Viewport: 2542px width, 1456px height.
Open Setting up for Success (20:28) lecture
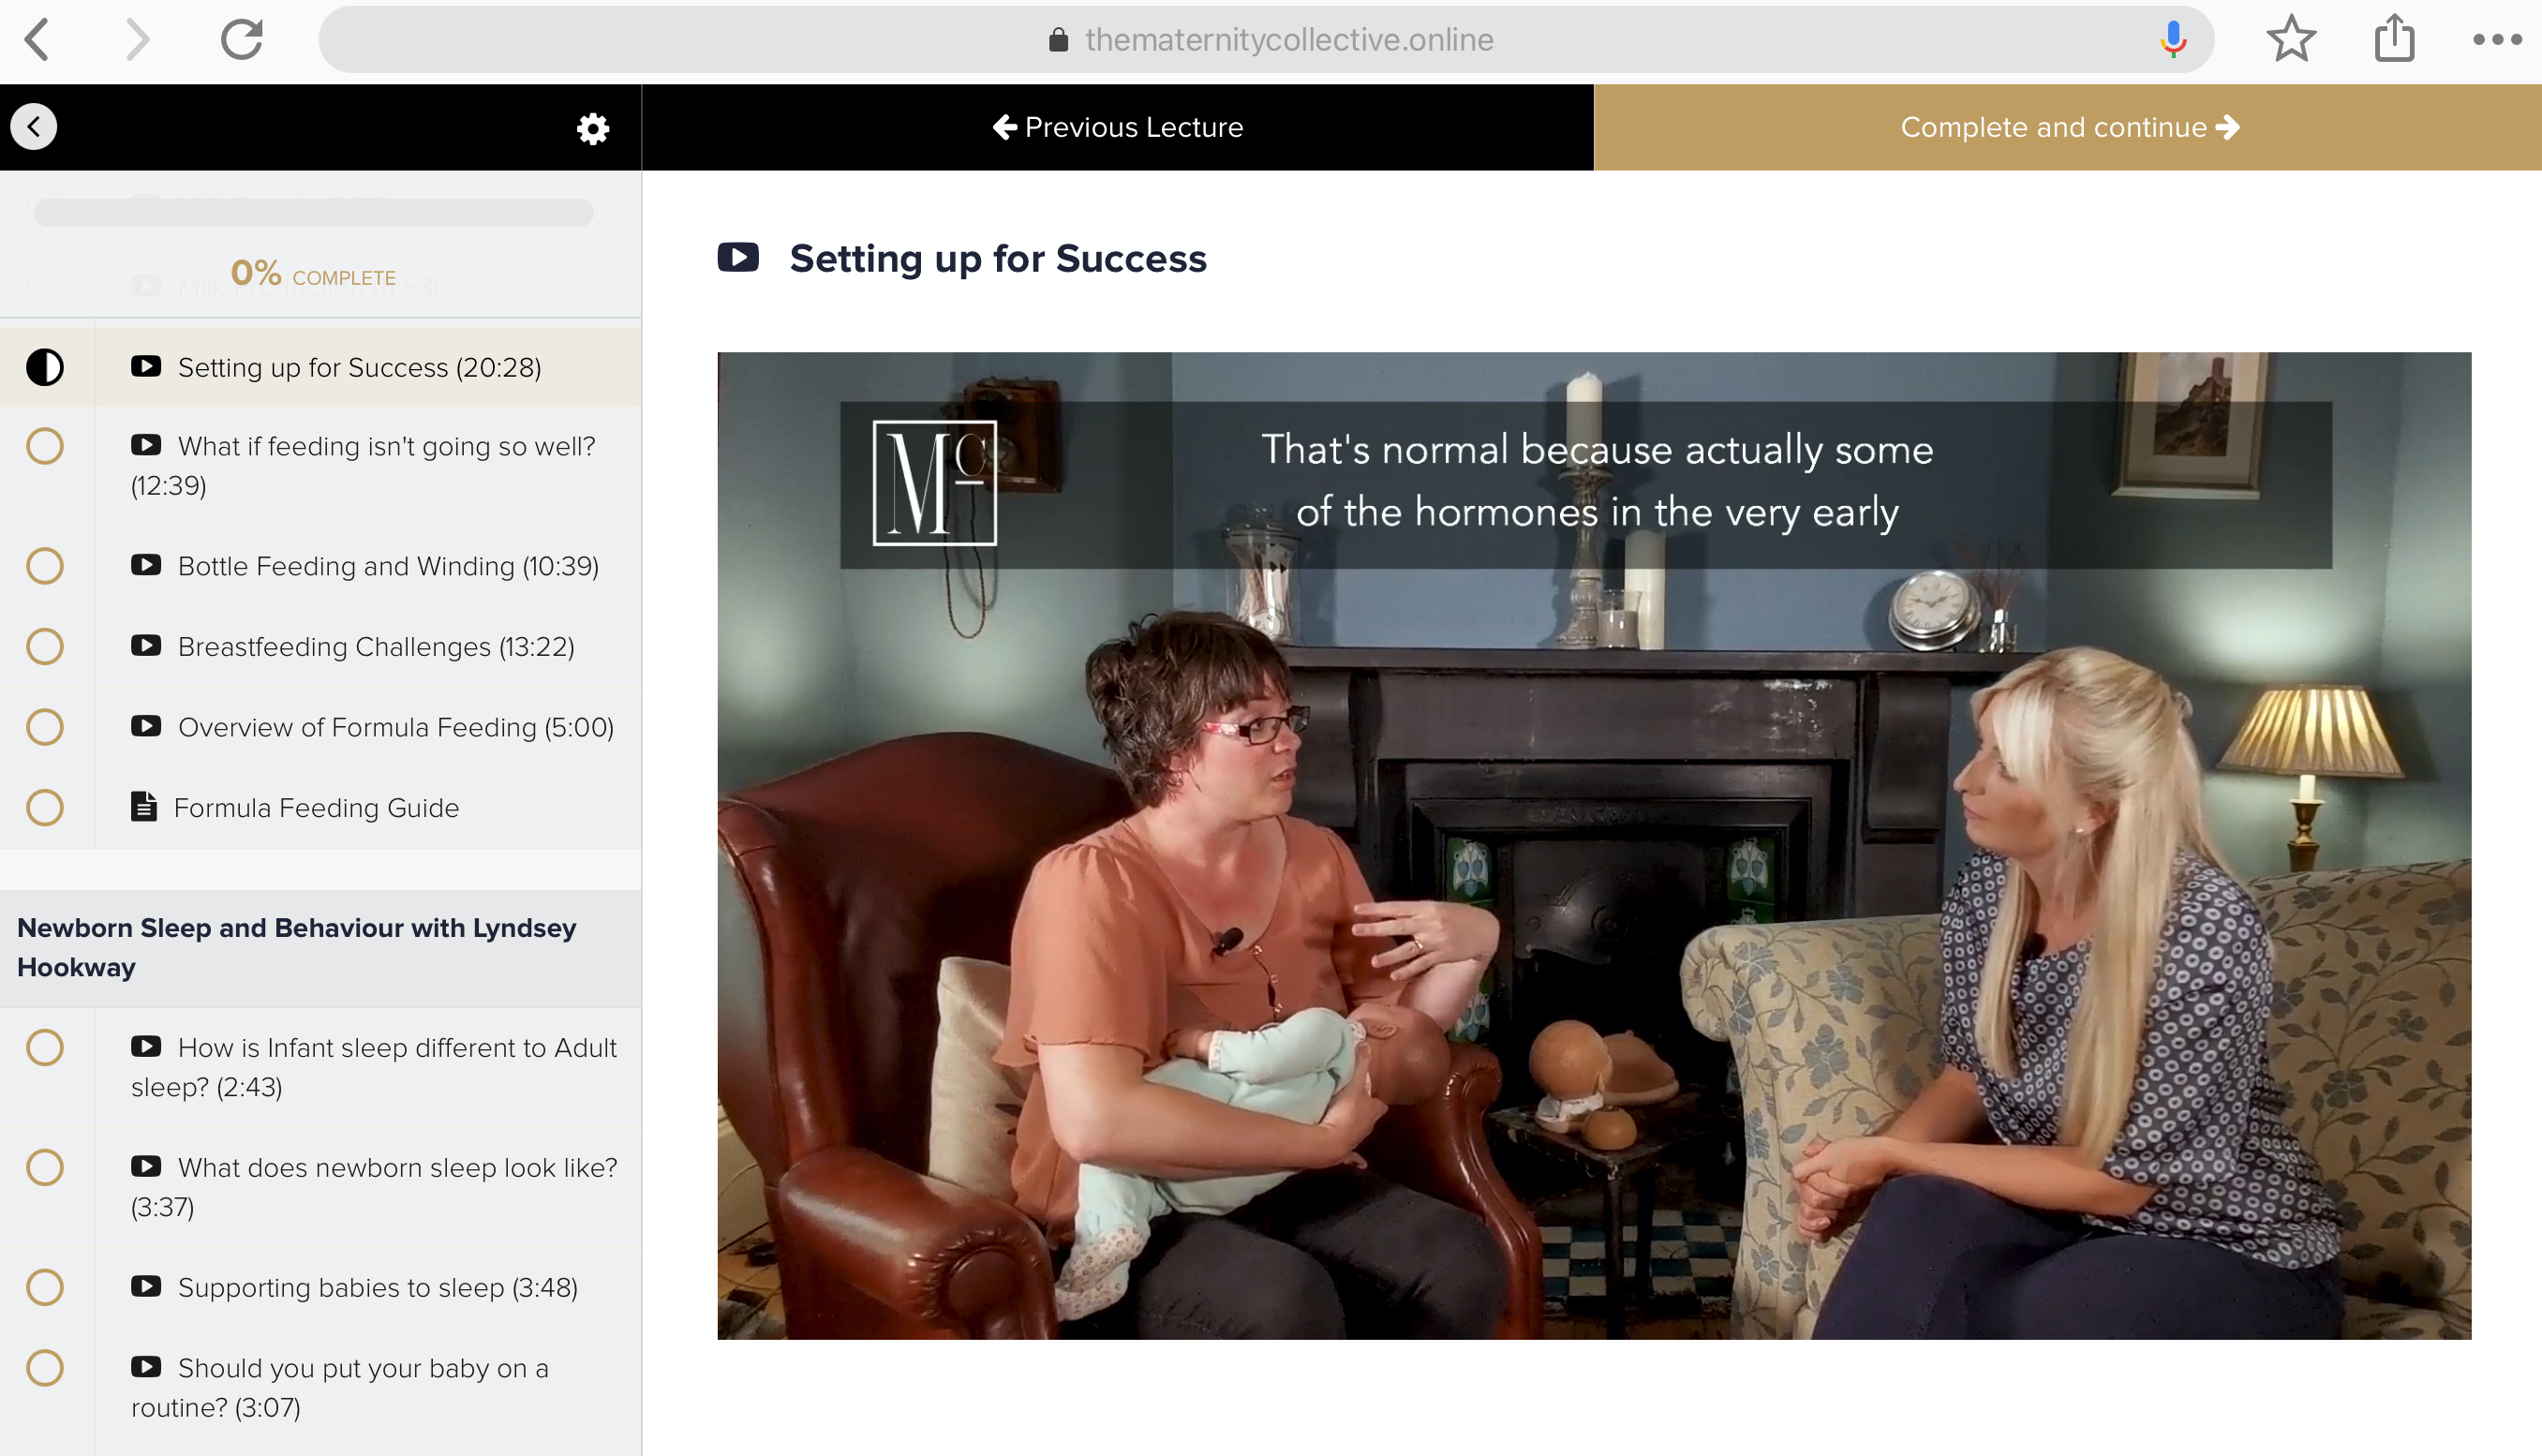tap(360, 367)
